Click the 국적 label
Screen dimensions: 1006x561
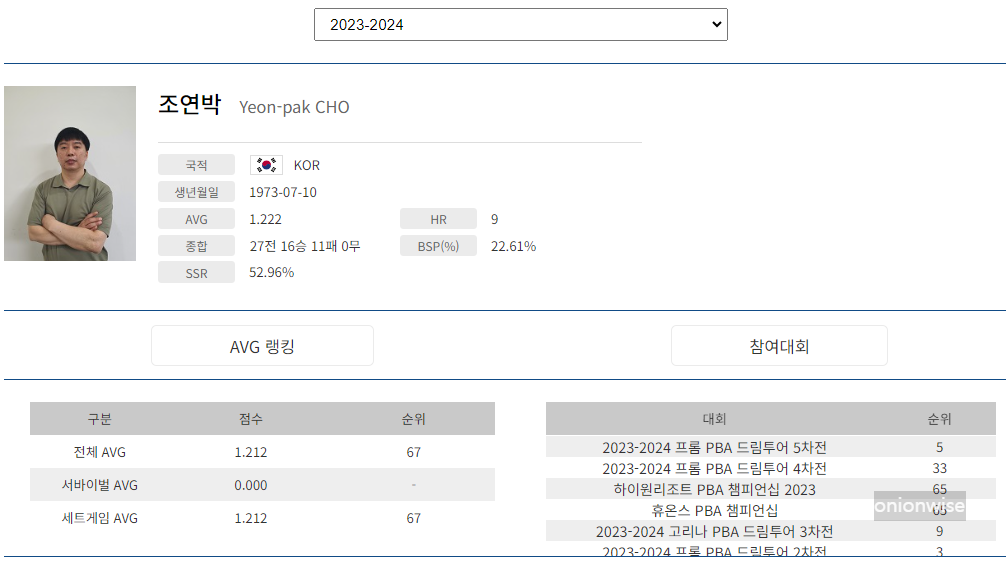(x=196, y=165)
